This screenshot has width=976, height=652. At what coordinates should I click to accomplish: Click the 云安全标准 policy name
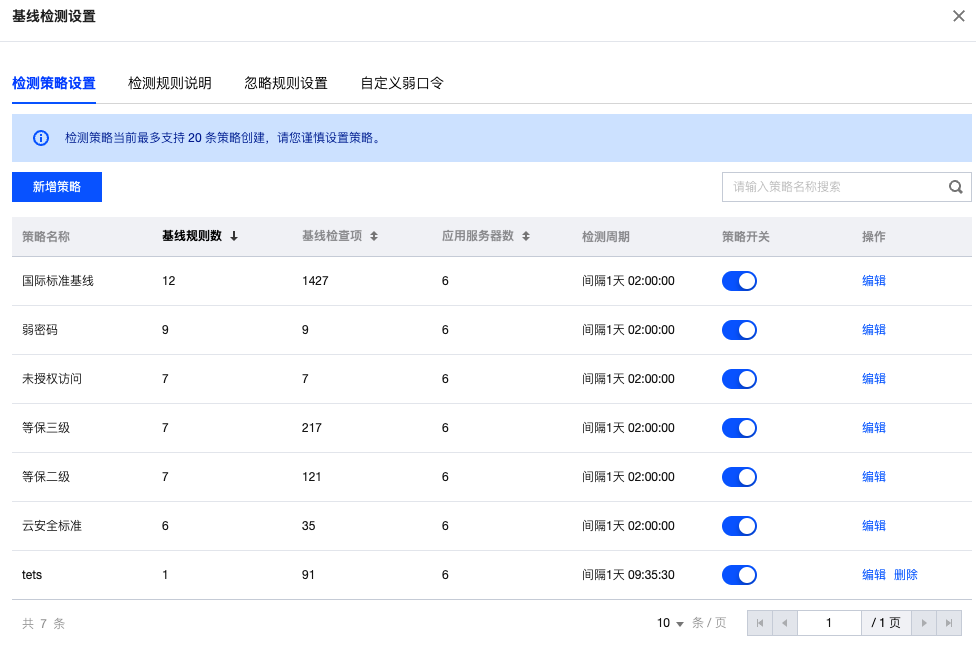[x=52, y=526]
